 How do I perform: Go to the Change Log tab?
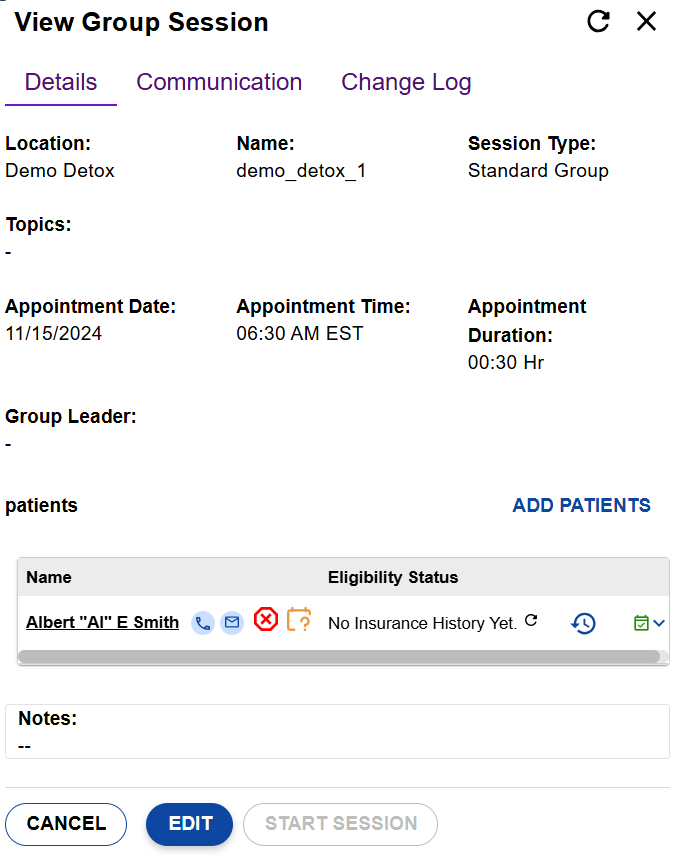click(406, 82)
